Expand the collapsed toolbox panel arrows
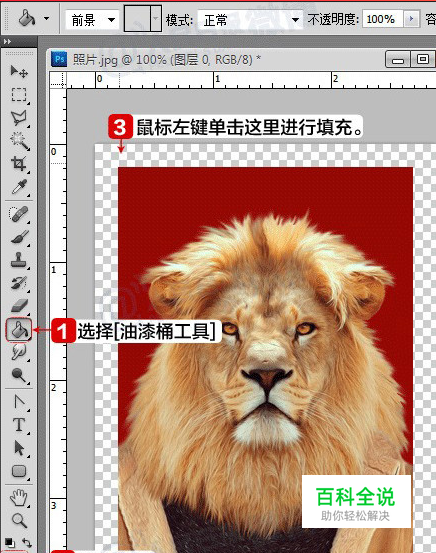 [7, 42]
